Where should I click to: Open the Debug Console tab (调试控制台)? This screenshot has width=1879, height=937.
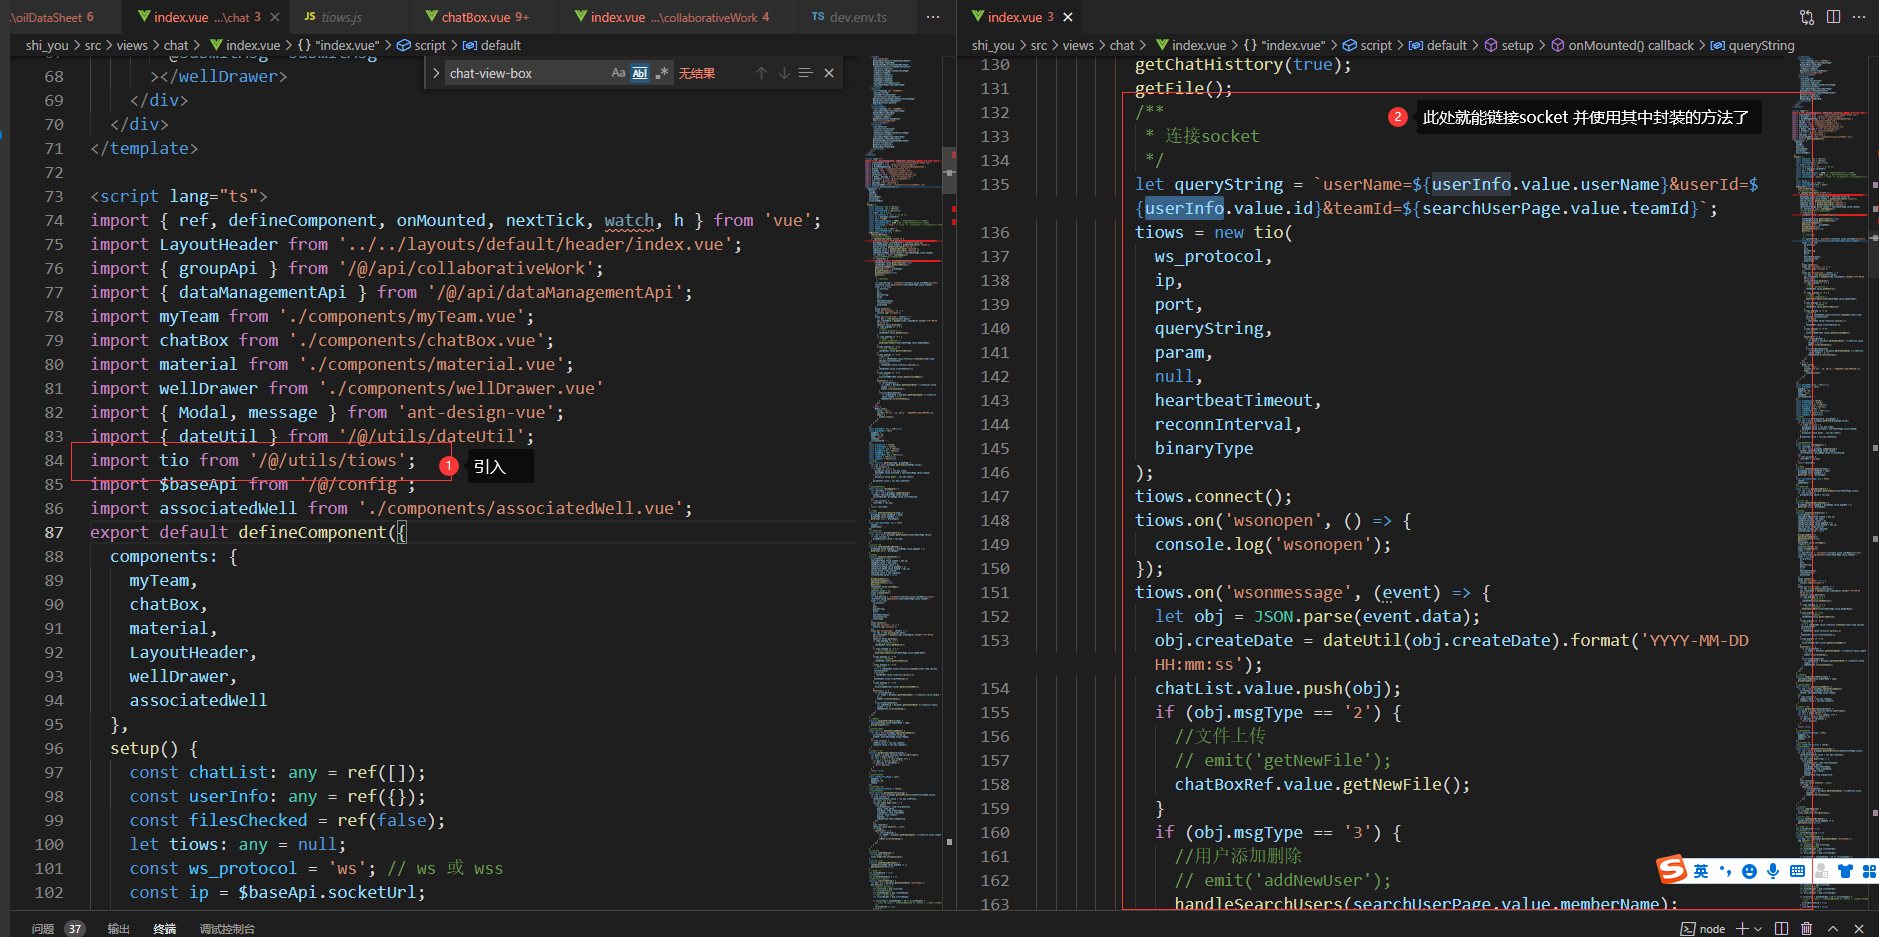tap(227, 928)
